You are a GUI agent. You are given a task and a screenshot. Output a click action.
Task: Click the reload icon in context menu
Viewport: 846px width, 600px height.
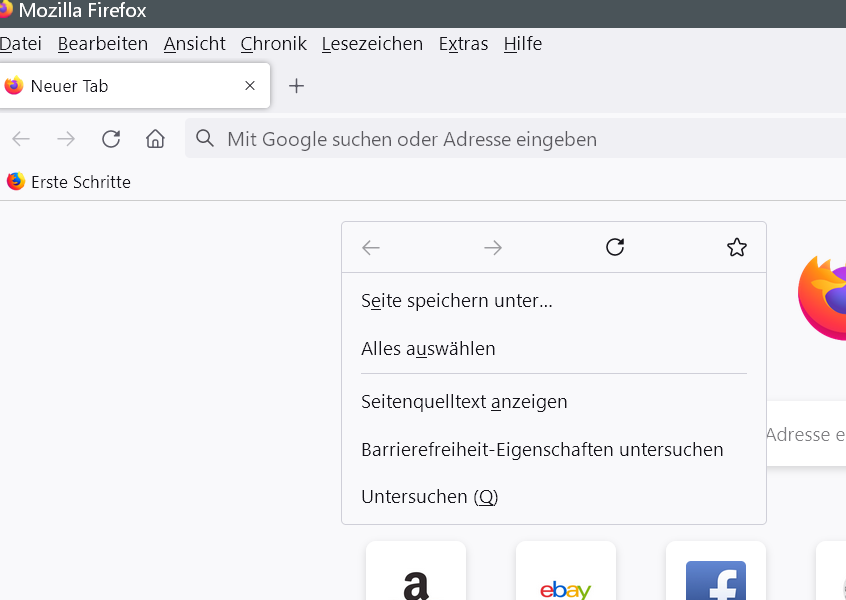(x=615, y=247)
